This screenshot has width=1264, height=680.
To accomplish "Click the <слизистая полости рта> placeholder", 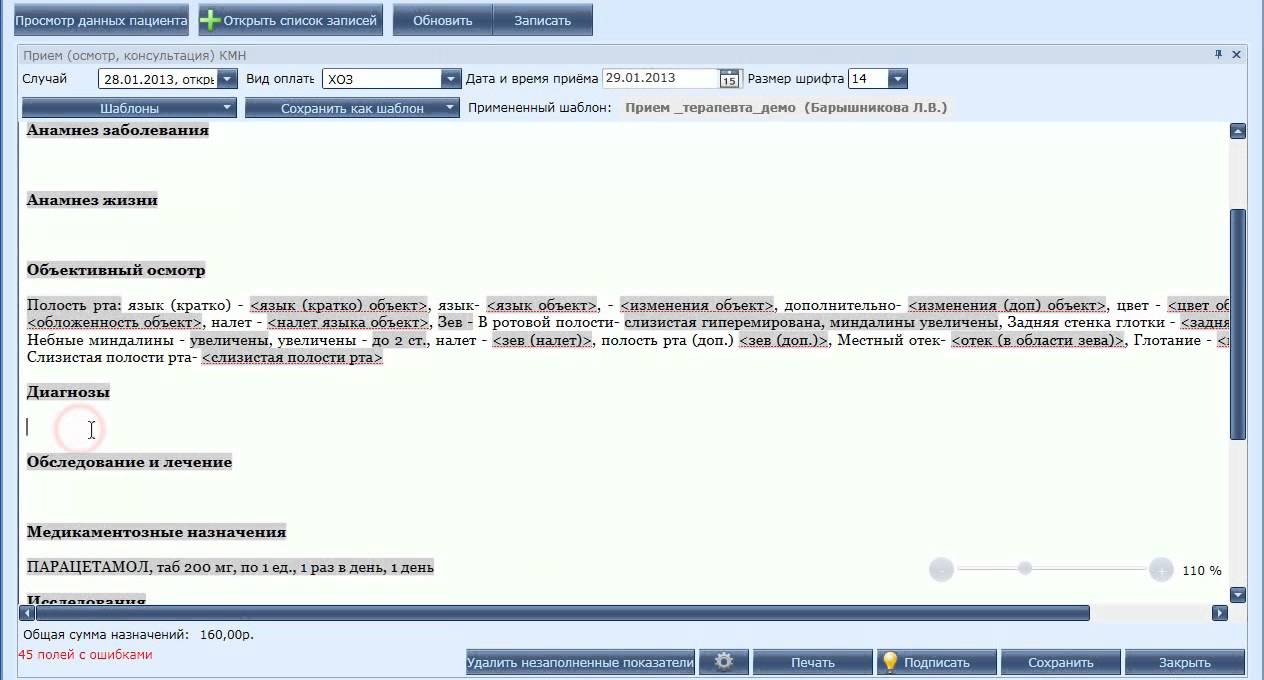I will click(x=292, y=358).
